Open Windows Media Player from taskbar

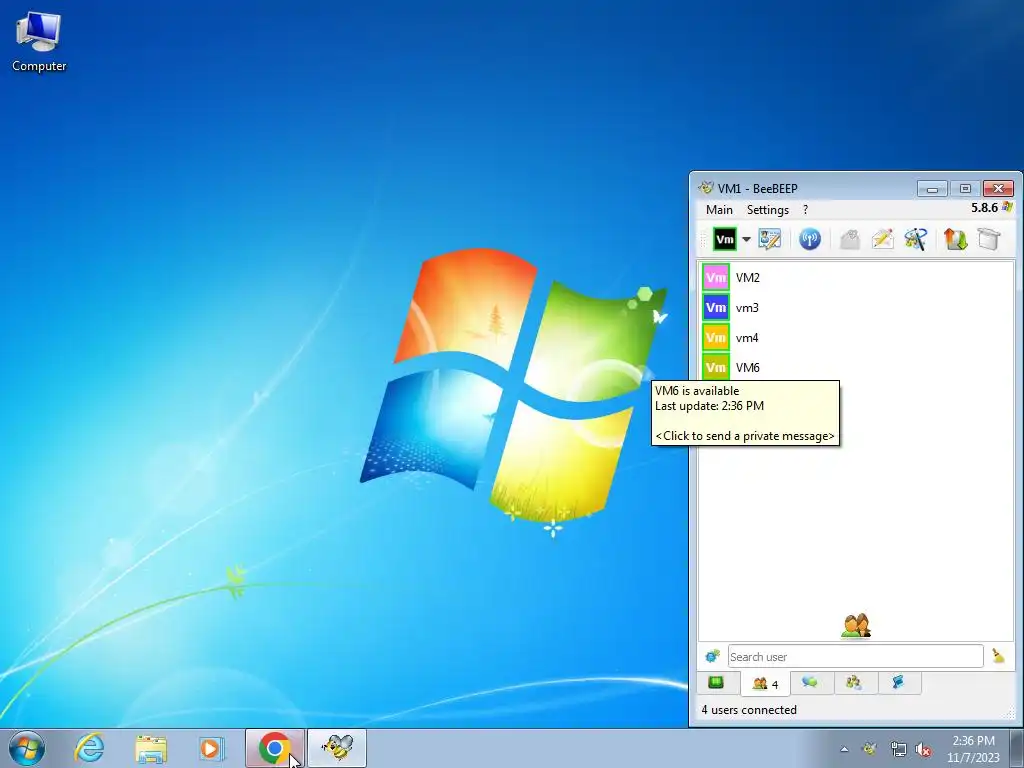[x=212, y=748]
